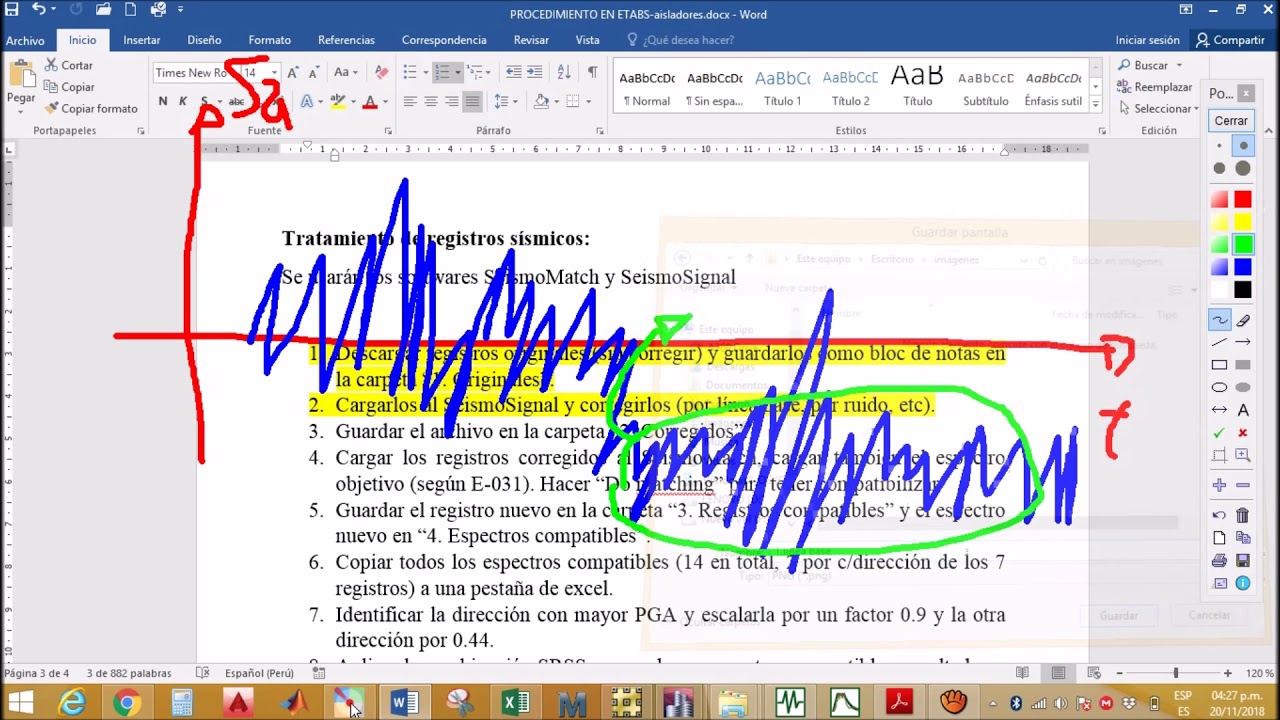Pick the bright red color swatch in palette
The height and width of the screenshot is (720, 1280).
coord(1243,199)
